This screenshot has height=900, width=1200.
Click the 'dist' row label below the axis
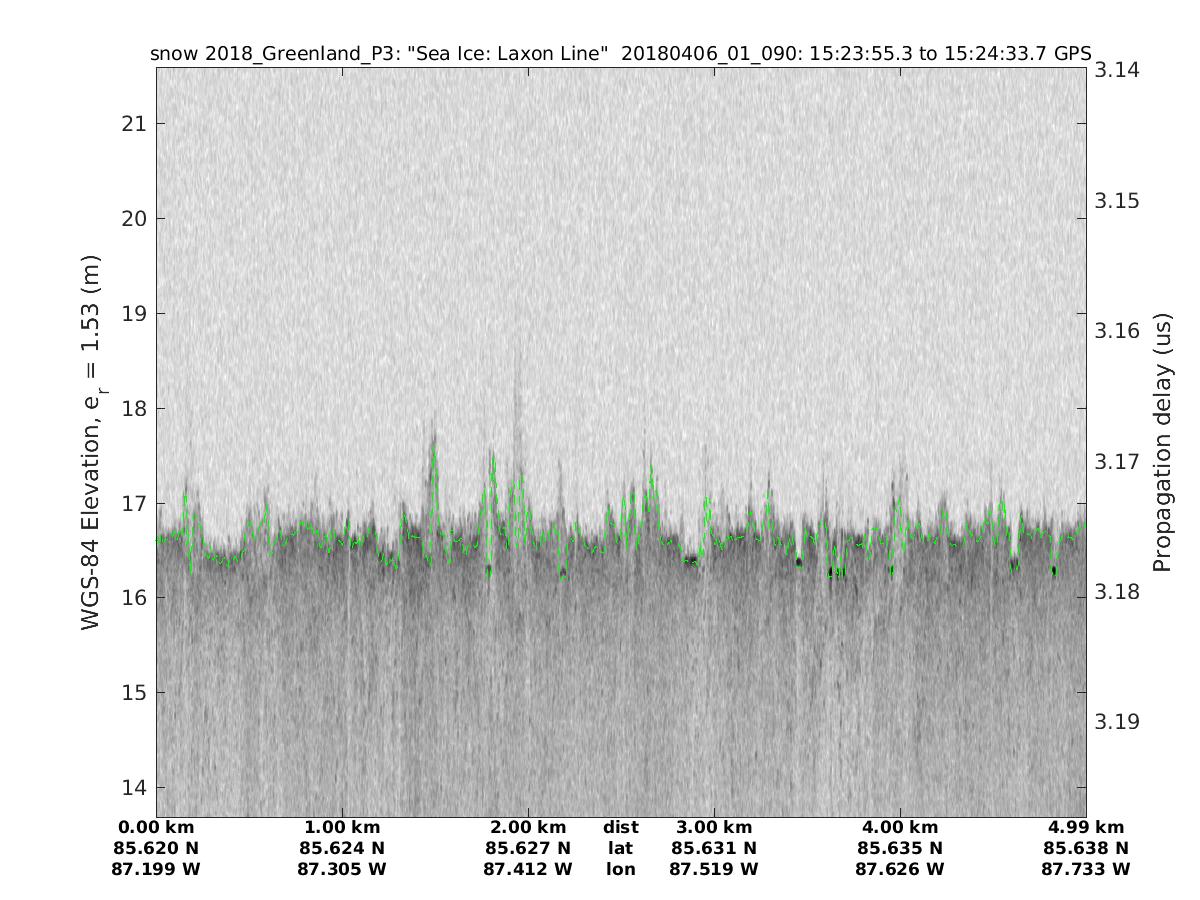pyautogui.click(x=620, y=827)
